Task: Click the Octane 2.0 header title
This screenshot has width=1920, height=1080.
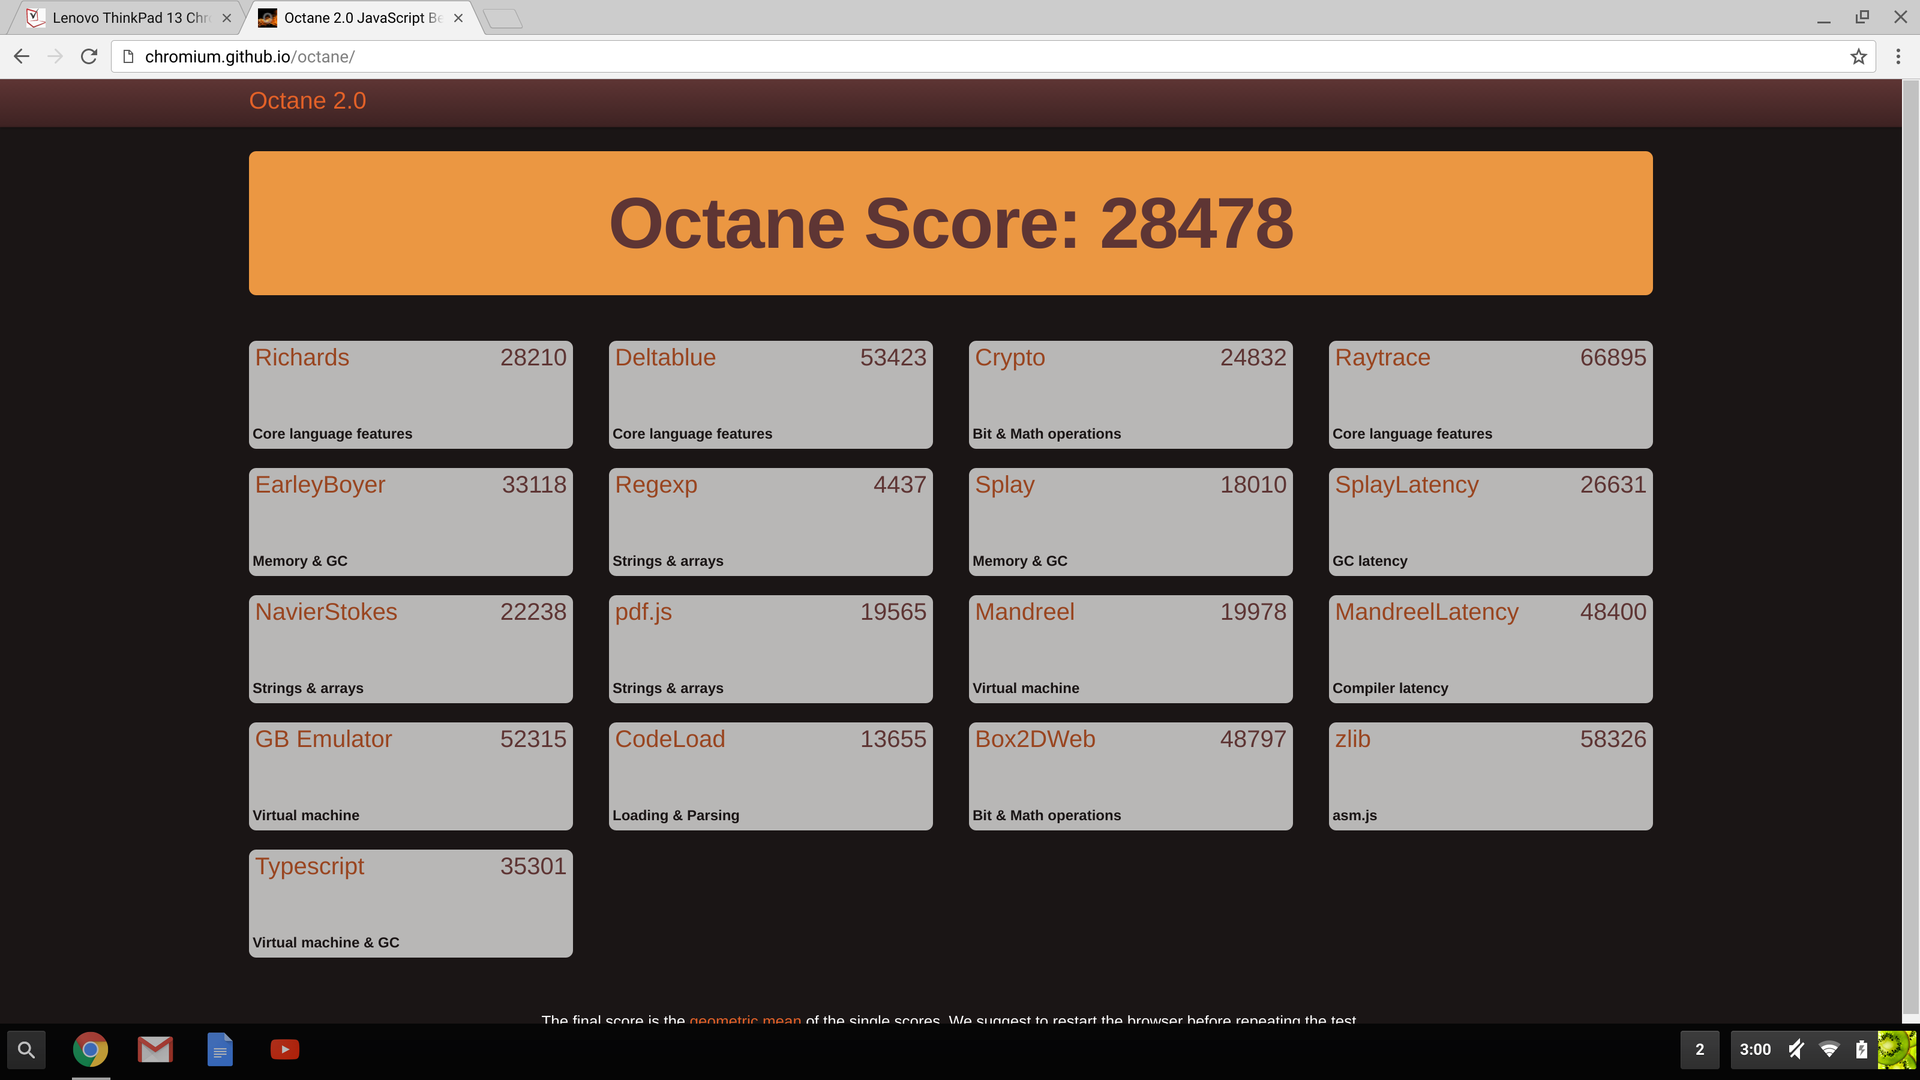Action: [307, 101]
